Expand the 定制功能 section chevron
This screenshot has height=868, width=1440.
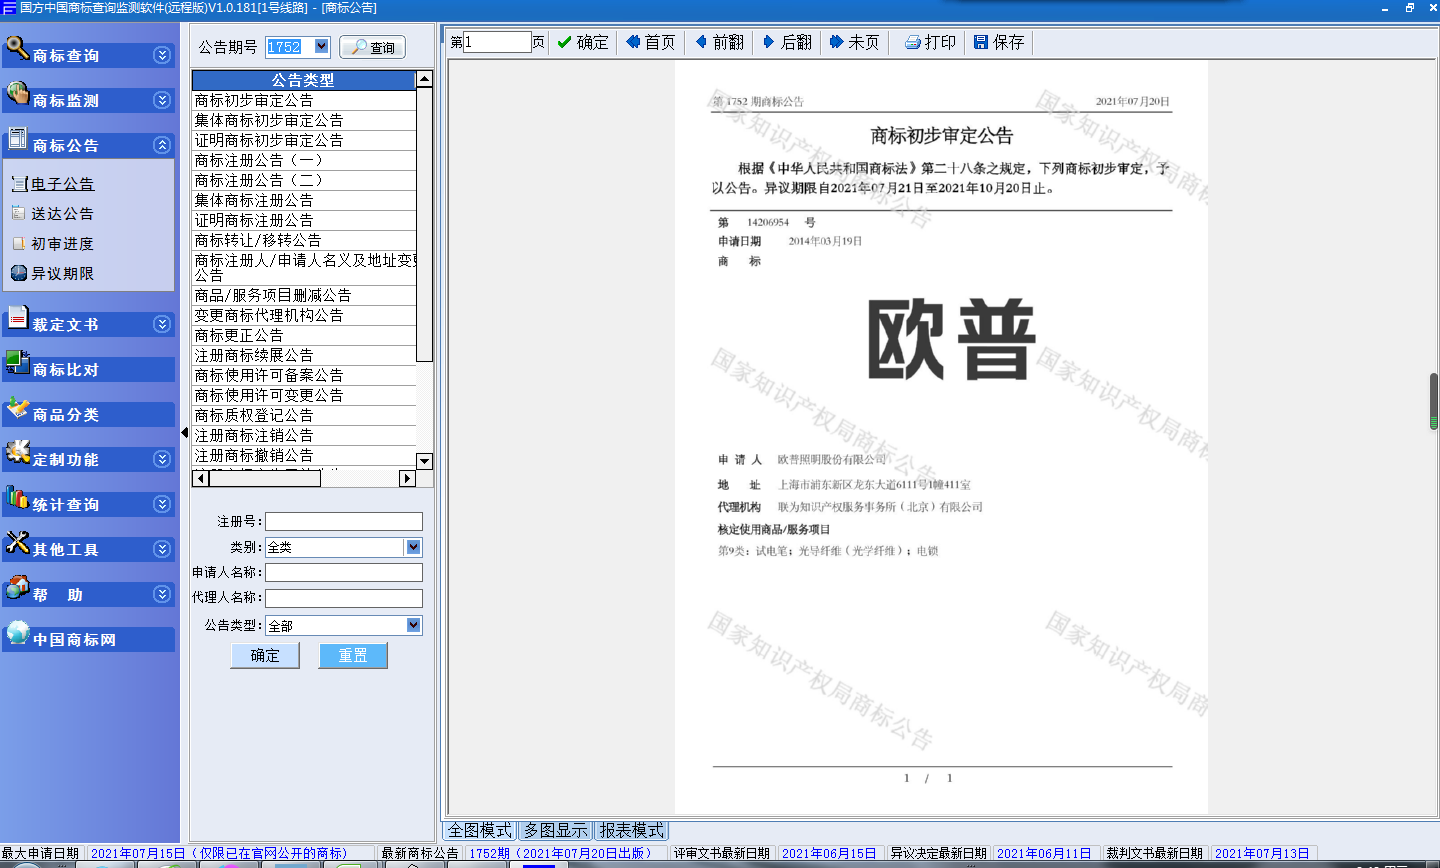coord(162,459)
